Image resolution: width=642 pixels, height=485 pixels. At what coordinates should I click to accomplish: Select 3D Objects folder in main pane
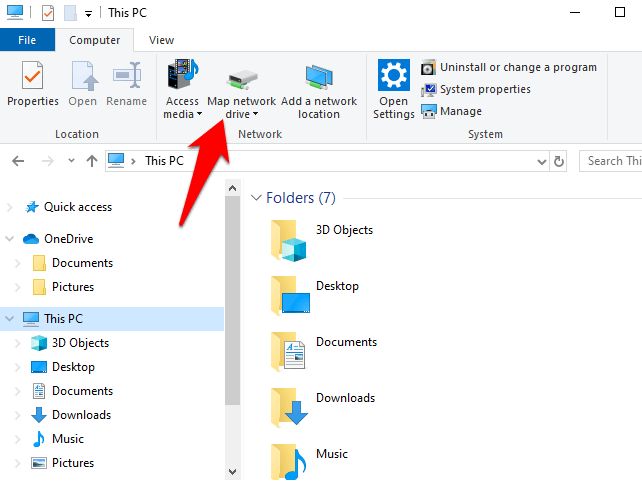[x=323, y=241]
